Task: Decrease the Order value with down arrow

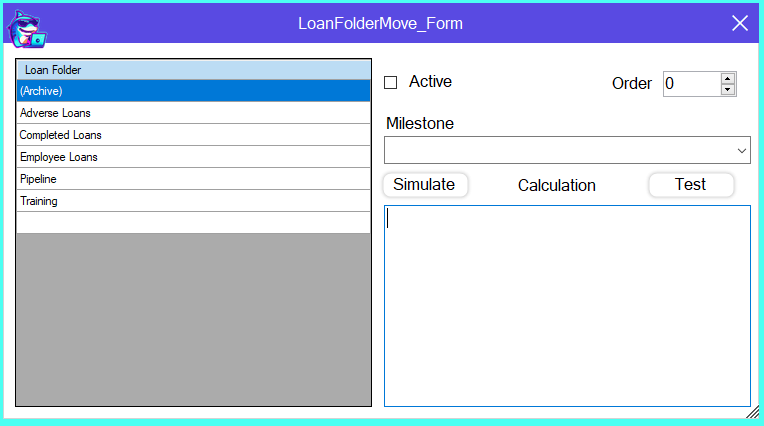Action: tap(728, 90)
